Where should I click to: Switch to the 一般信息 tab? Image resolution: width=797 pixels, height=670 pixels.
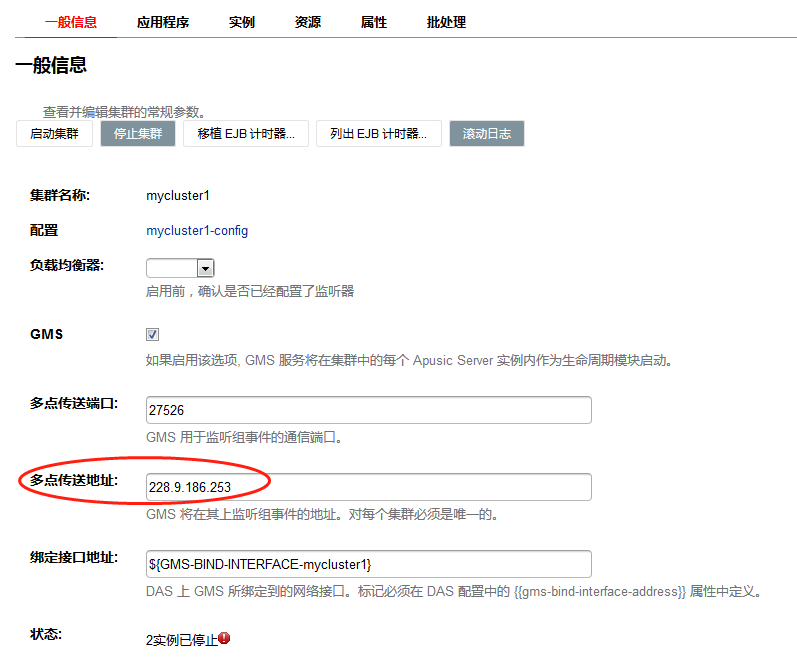pyautogui.click(x=71, y=22)
